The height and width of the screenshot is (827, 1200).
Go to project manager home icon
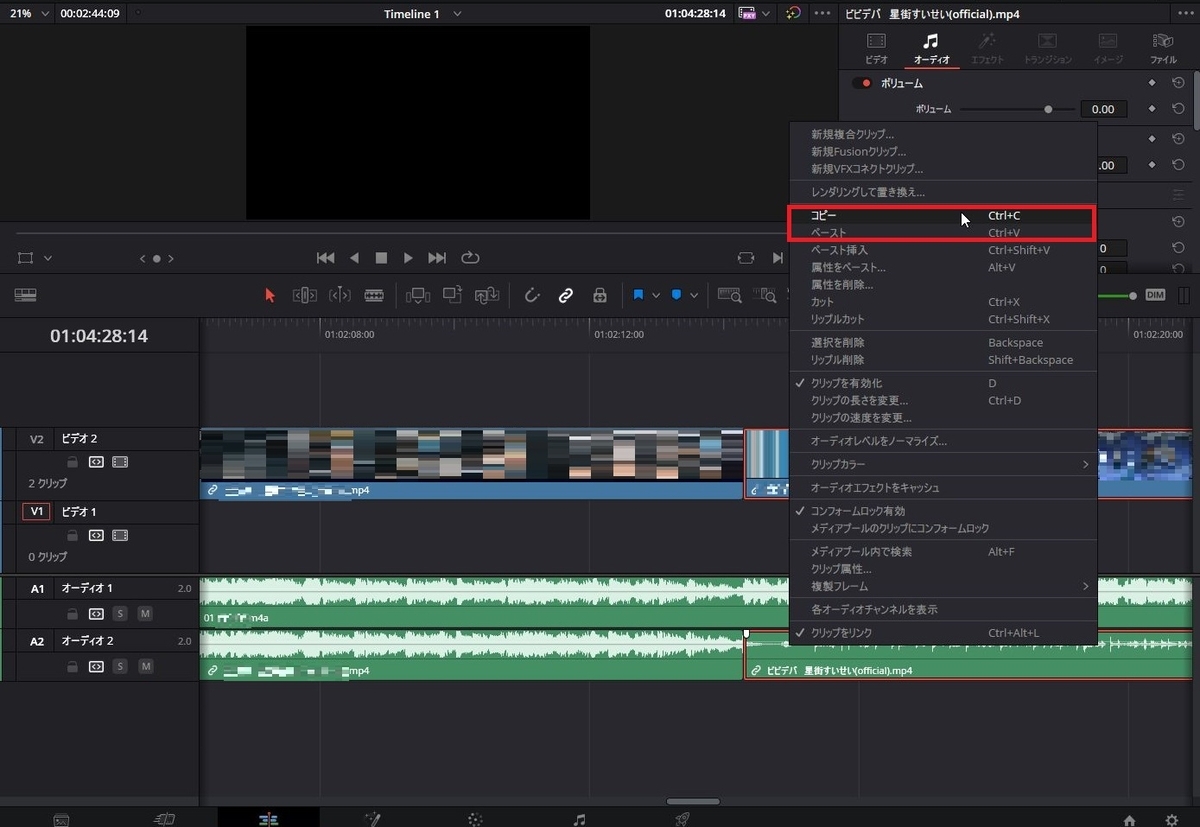tap(1129, 820)
